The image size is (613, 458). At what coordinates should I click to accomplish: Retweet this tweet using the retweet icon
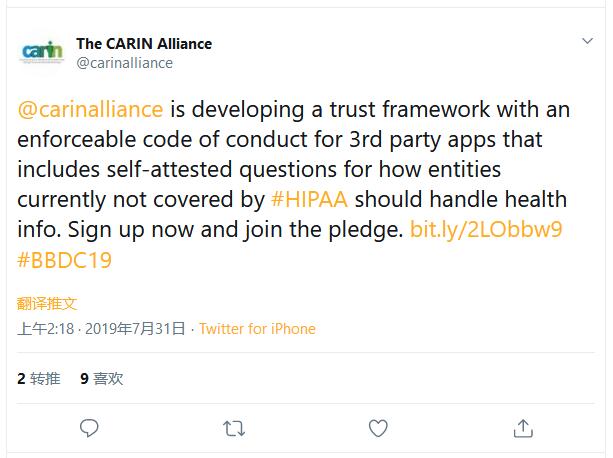tap(234, 428)
